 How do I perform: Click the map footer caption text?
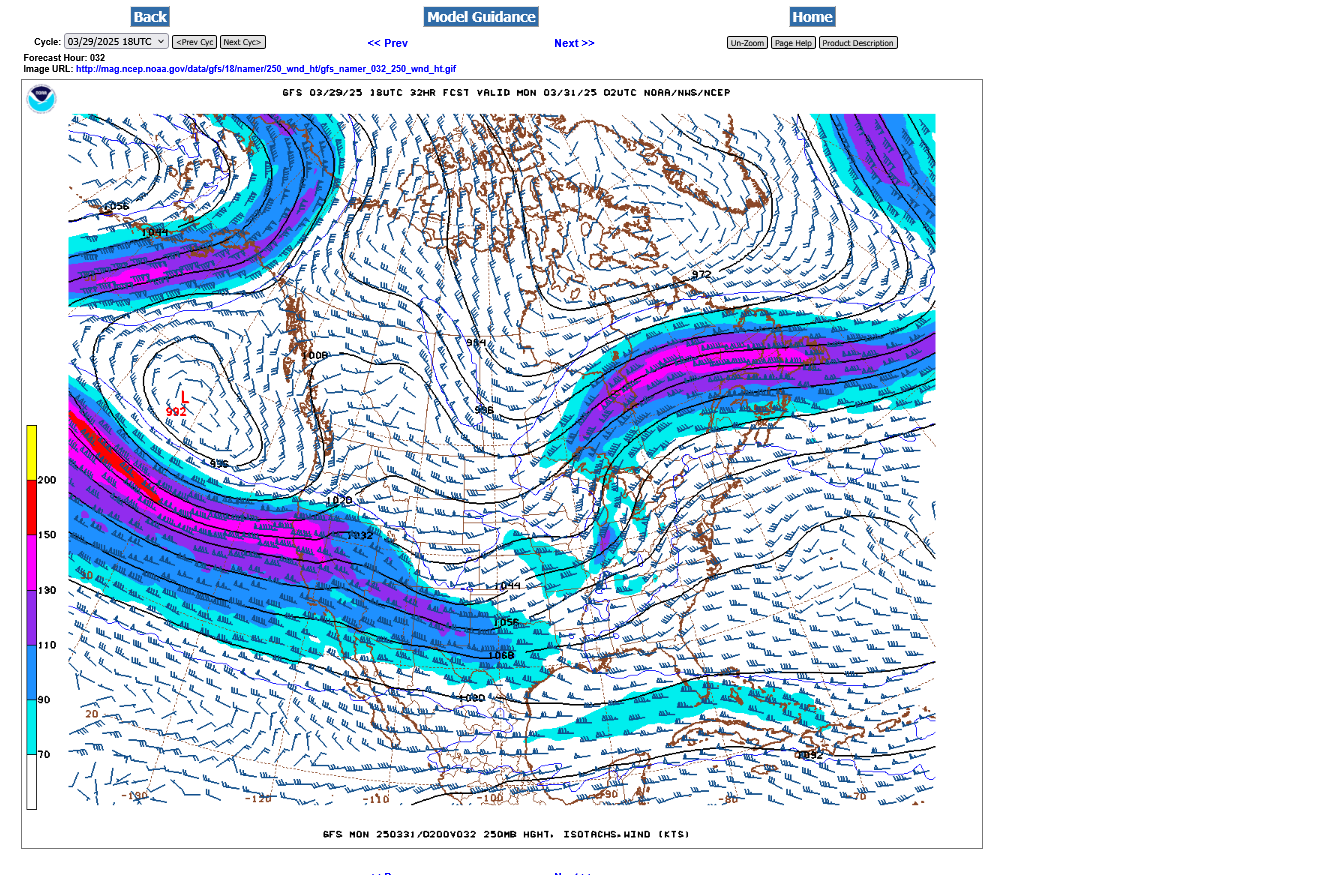pos(506,834)
